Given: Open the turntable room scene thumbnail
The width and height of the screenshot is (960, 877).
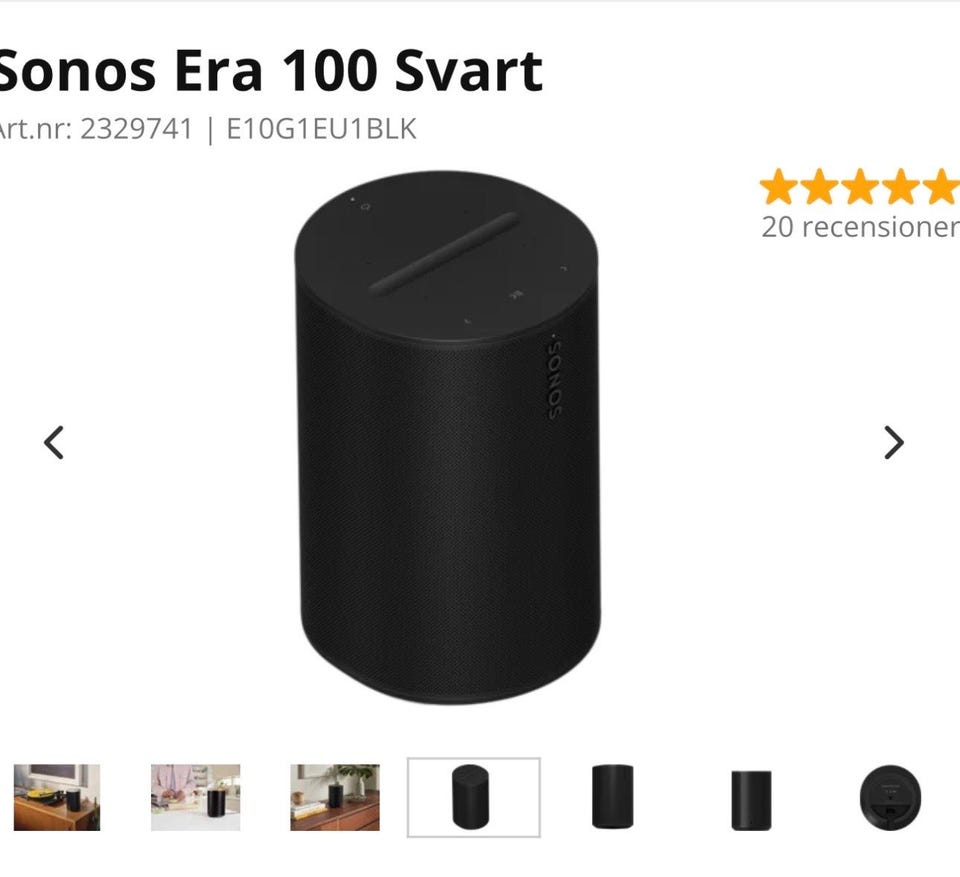Looking at the screenshot, I should tap(57, 797).
